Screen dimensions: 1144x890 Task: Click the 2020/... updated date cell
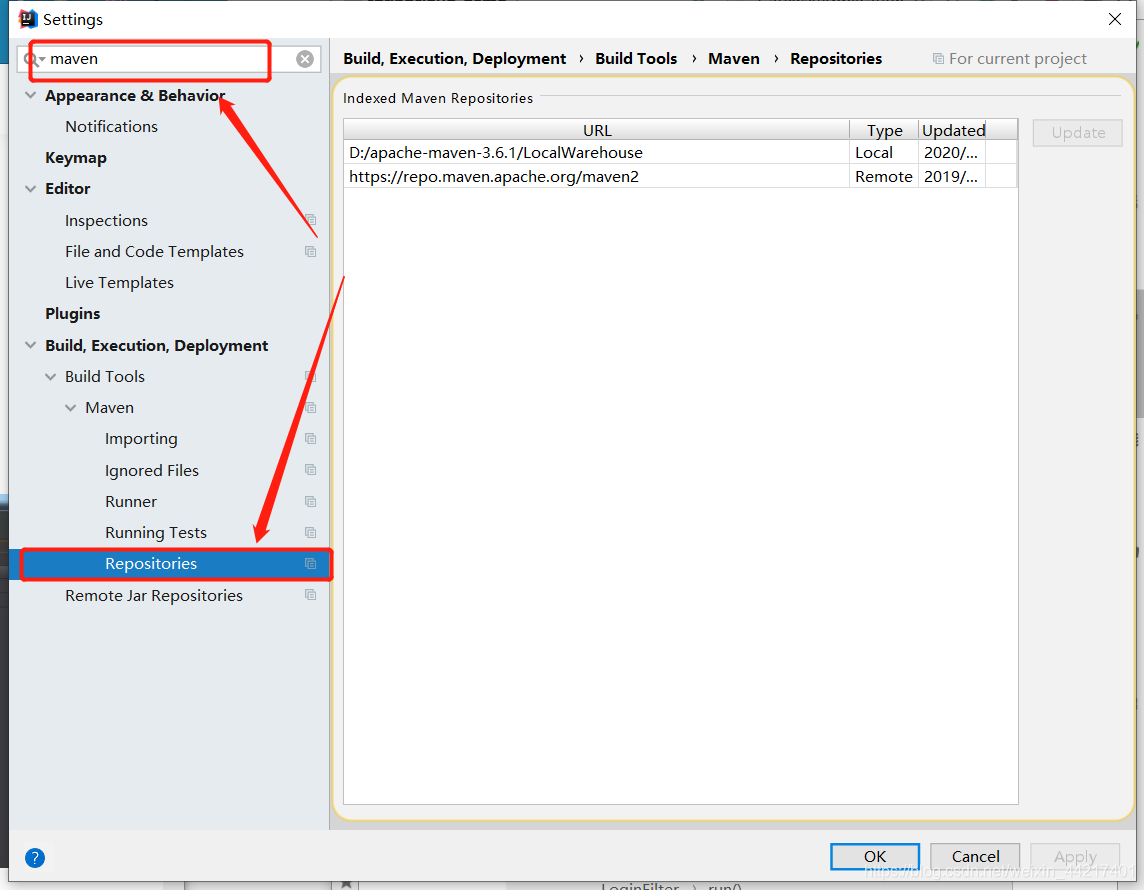(951, 152)
